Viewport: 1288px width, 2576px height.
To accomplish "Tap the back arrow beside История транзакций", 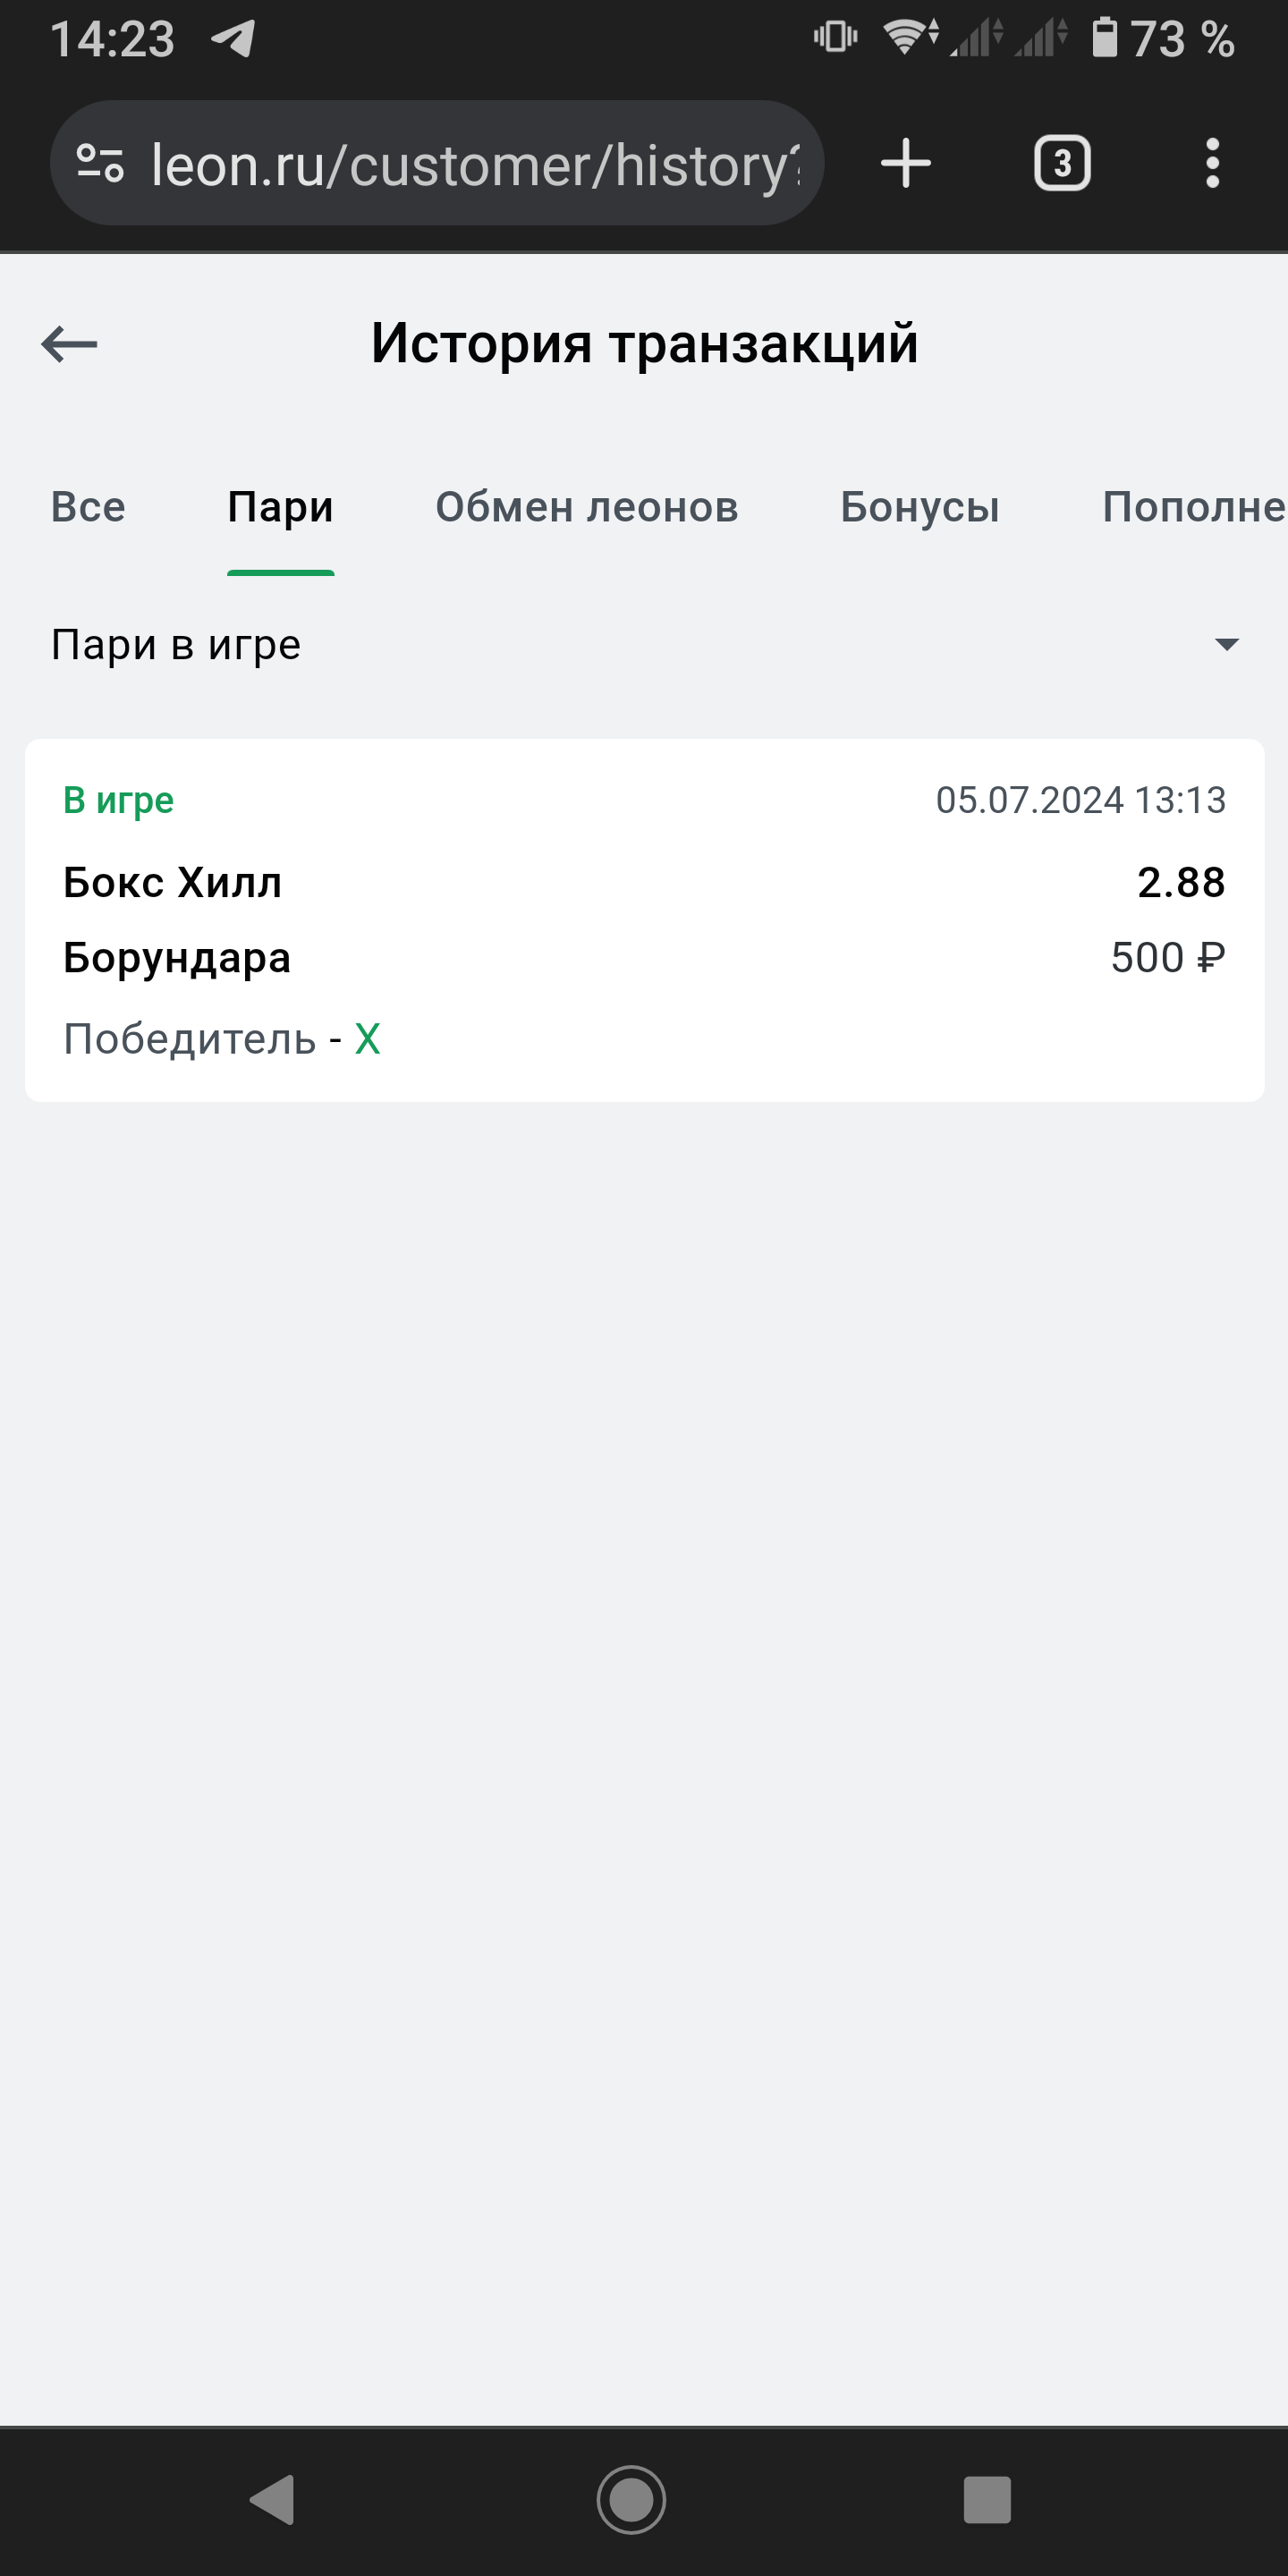I will [x=69, y=344].
